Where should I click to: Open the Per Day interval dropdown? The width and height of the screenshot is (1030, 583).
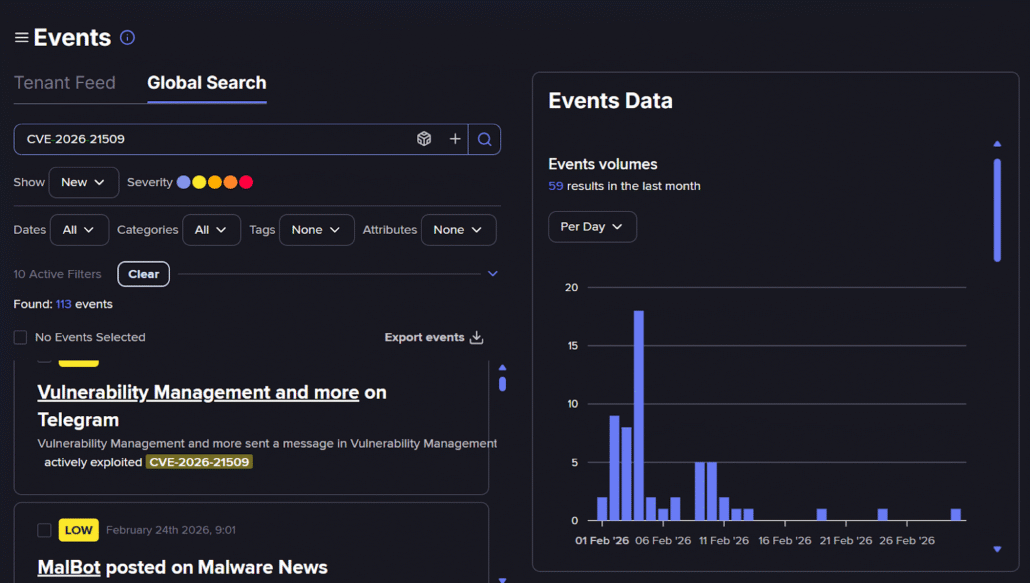click(x=592, y=227)
